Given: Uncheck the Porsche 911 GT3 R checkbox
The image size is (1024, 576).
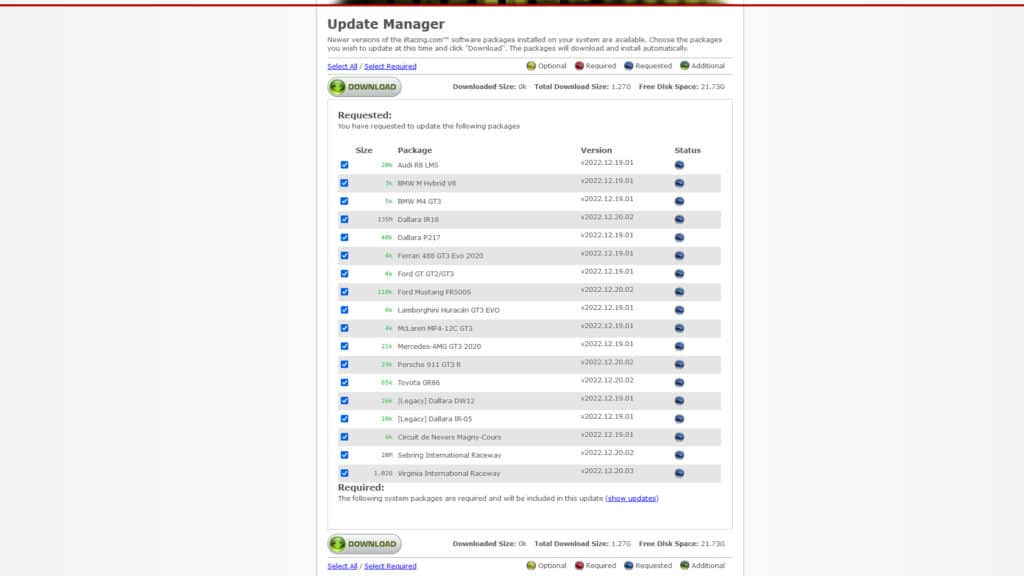Looking at the screenshot, I should click(344, 364).
